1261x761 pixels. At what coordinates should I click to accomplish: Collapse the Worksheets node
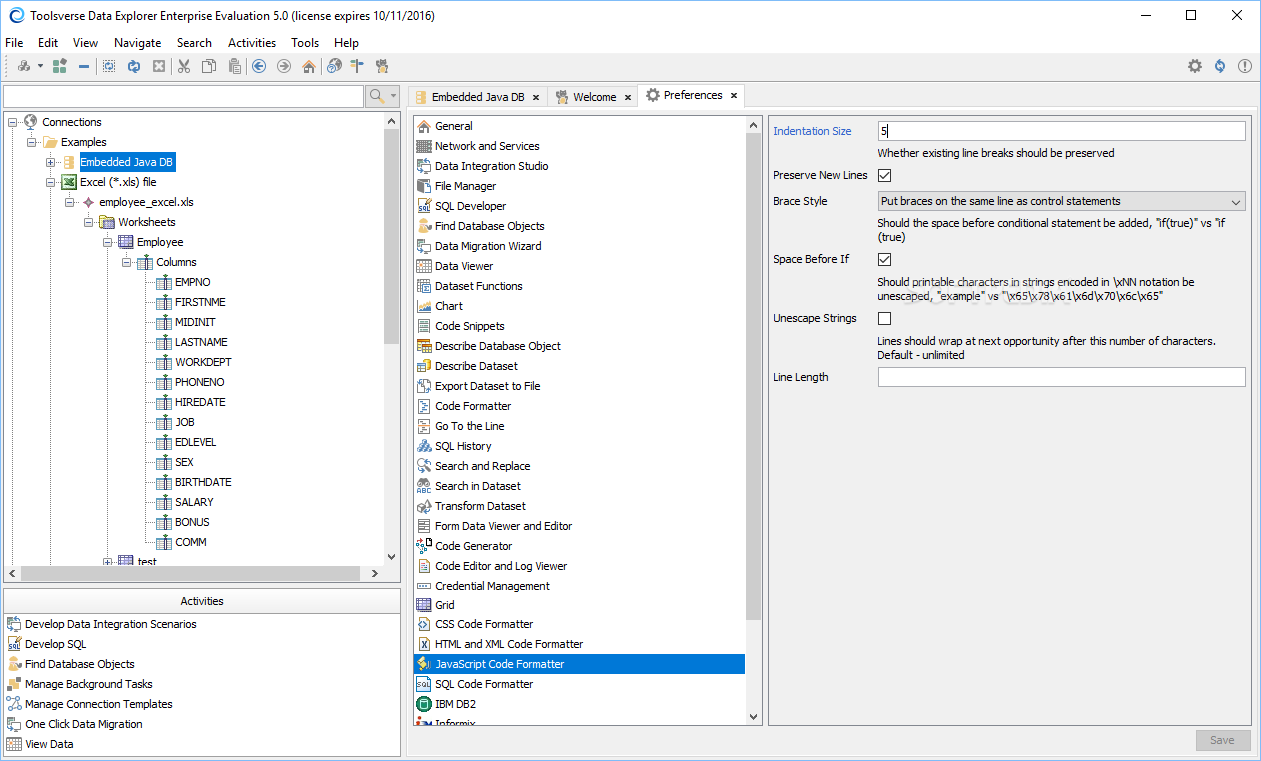[x=89, y=222]
